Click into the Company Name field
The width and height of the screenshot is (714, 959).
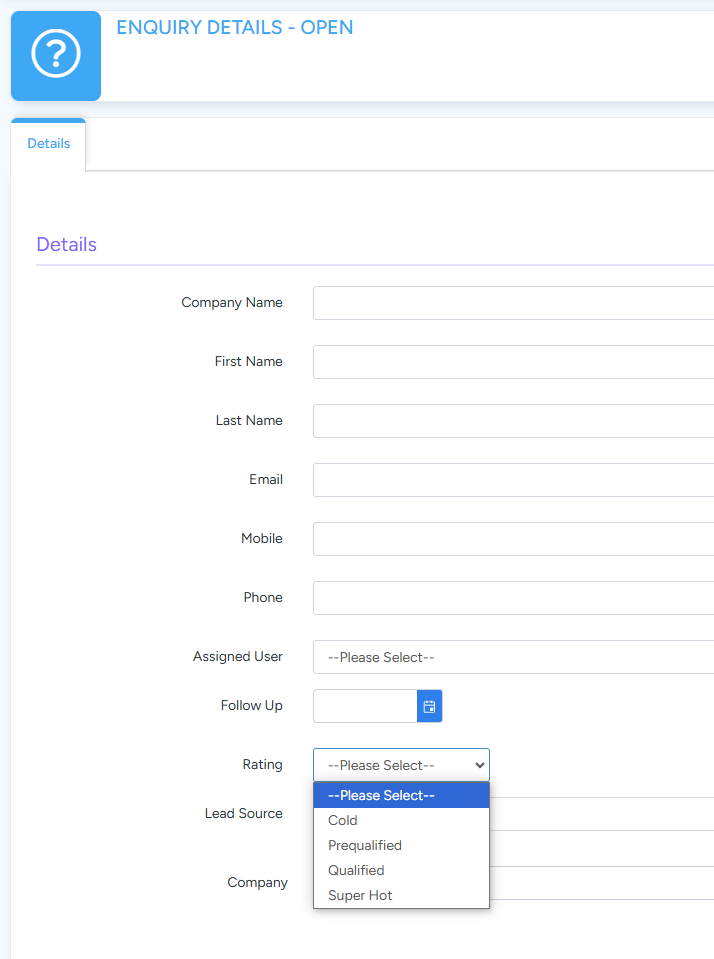point(513,303)
